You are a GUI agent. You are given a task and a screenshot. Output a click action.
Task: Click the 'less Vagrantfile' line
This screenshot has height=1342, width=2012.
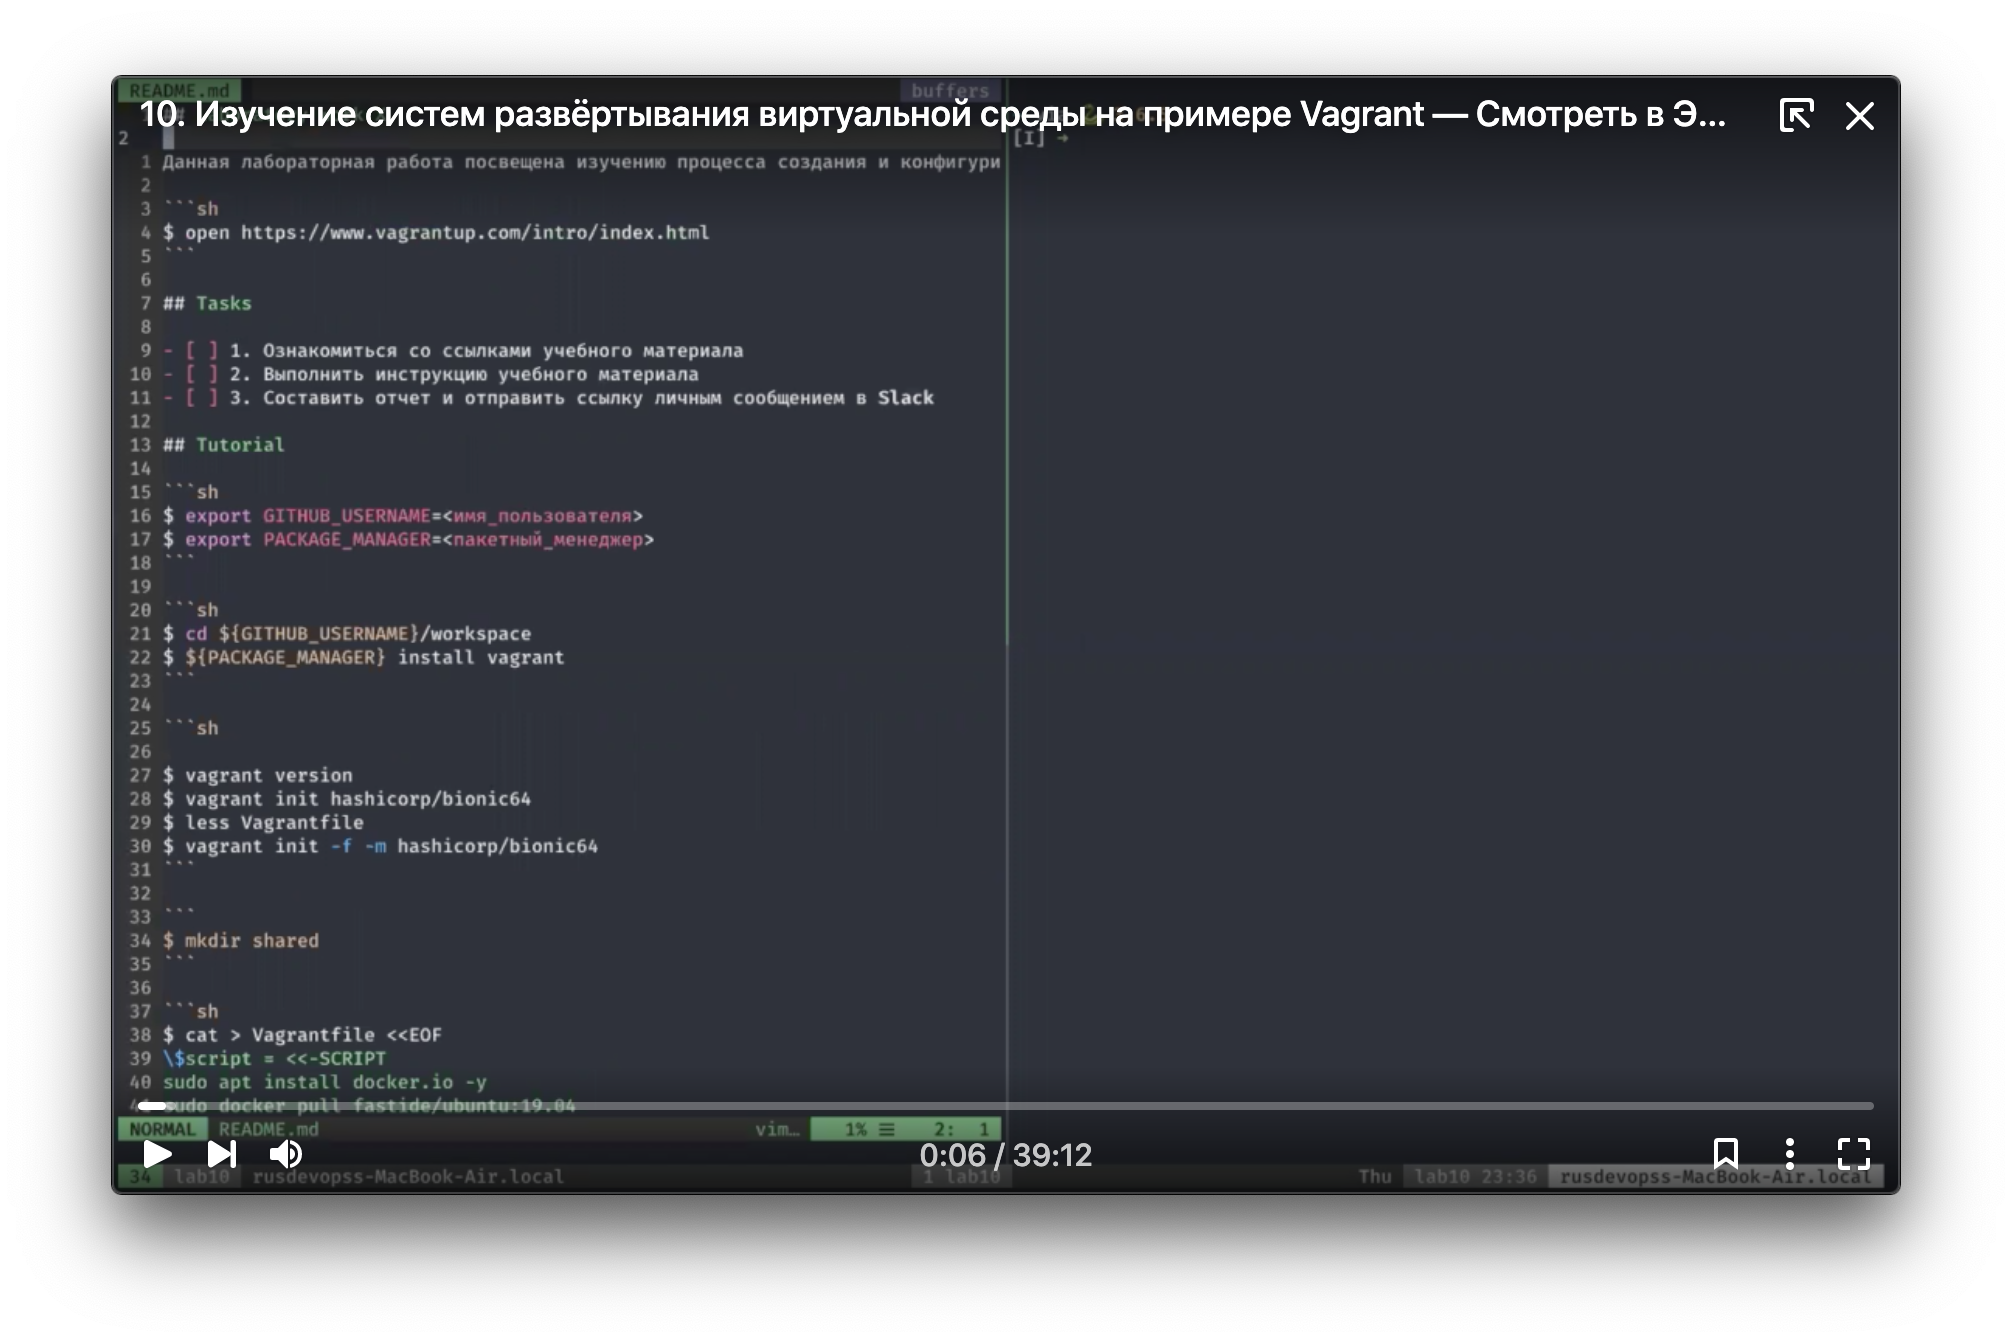(263, 823)
